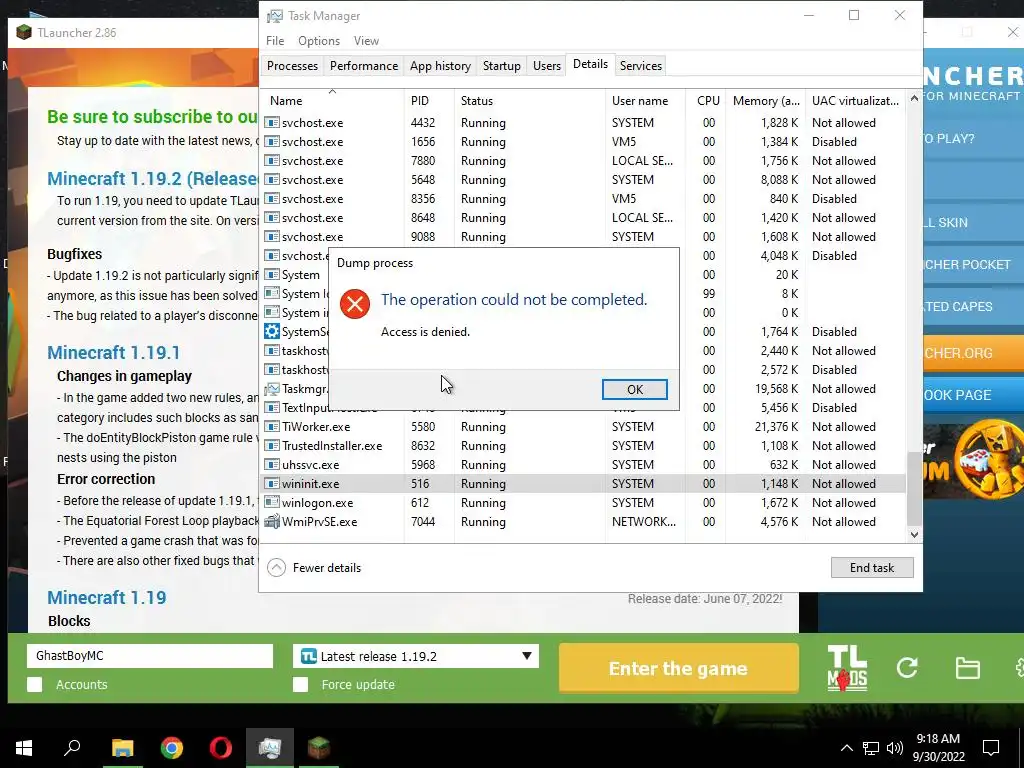Image resolution: width=1024 pixels, height=768 pixels.
Task: Select the TiWorker.exe process row
Action: pyautogui.click(x=584, y=427)
